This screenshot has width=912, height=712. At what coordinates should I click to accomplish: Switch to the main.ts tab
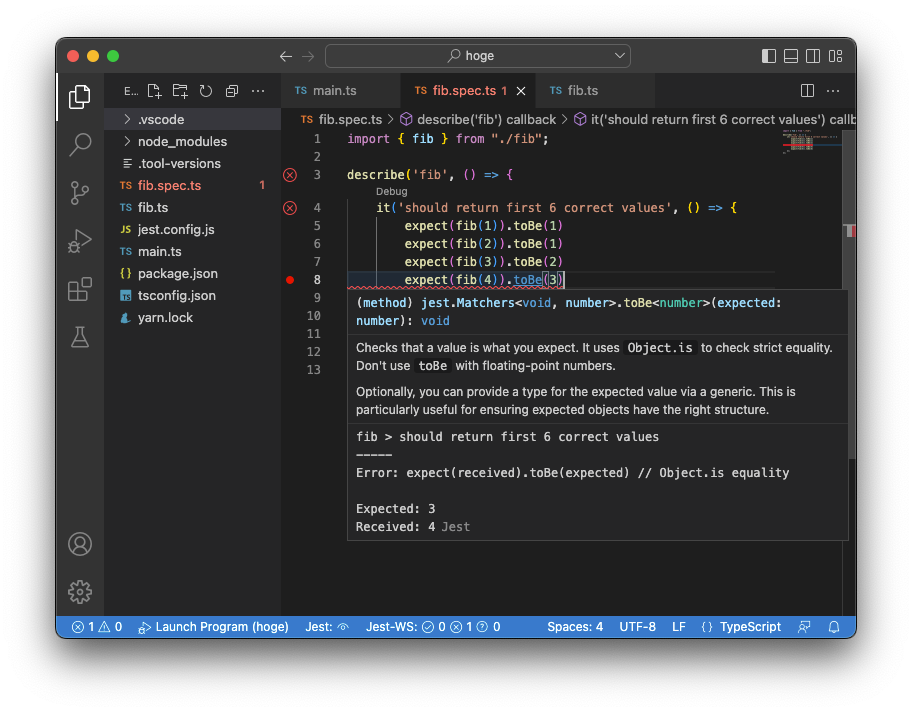click(x=334, y=91)
